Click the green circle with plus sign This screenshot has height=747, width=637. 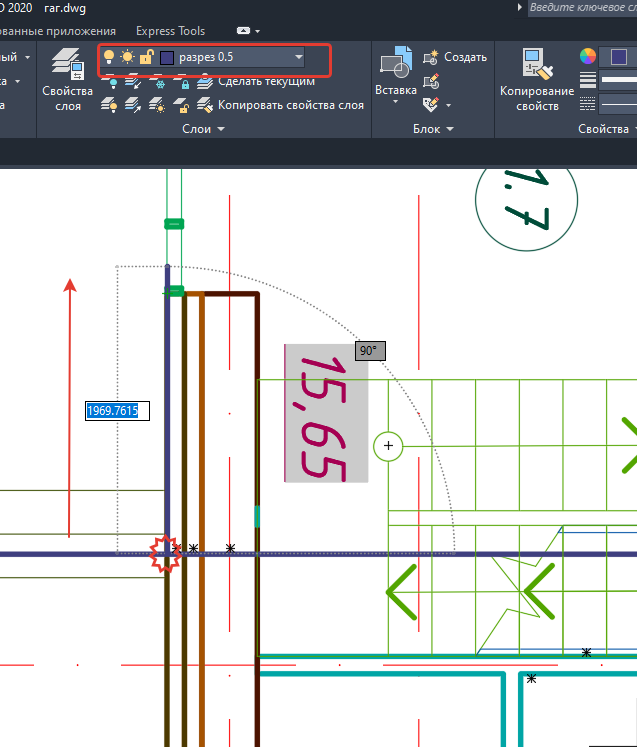pyautogui.click(x=388, y=446)
